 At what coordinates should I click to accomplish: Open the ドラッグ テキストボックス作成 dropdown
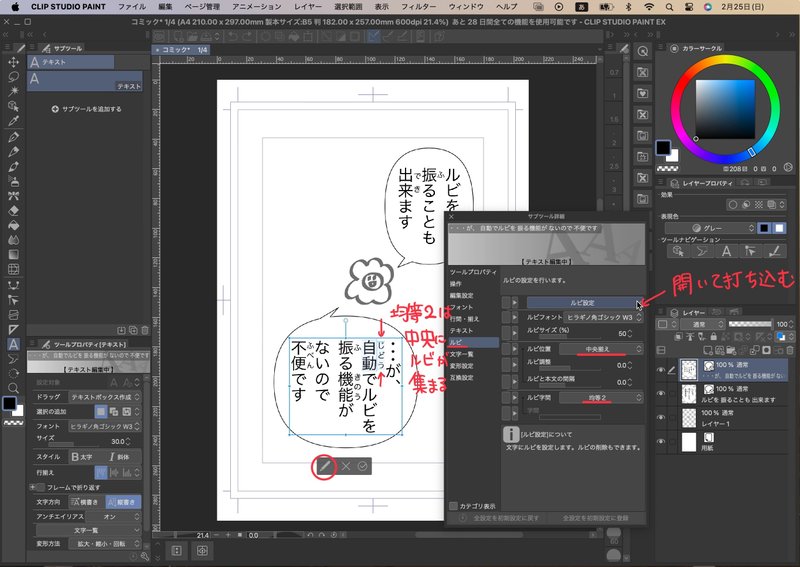tap(105, 397)
